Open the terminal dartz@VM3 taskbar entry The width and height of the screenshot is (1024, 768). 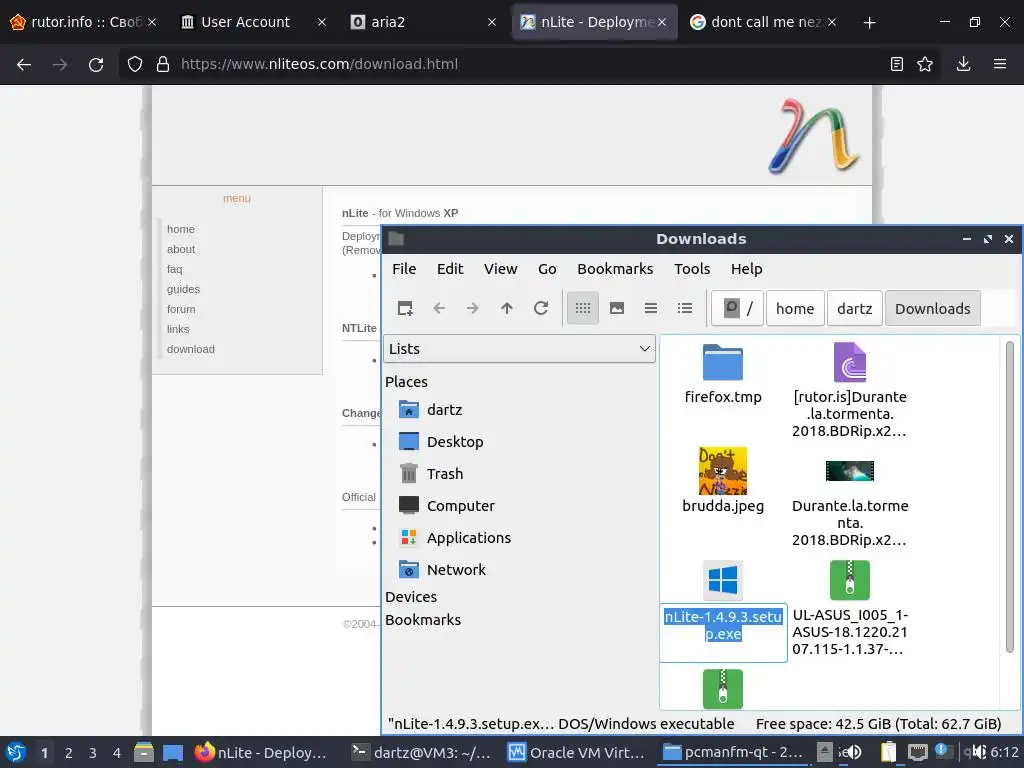[422, 753]
